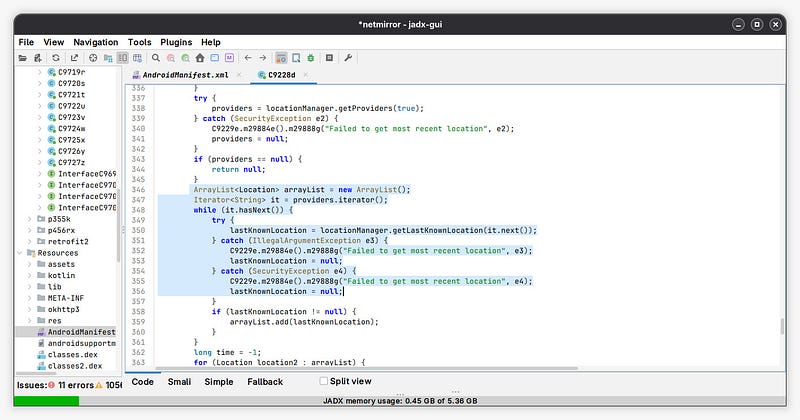Viewport: 800px width, 420px height.
Task: Launch the debugger via the green bug icon
Action: pyautogui.click(x=311, y=58)
